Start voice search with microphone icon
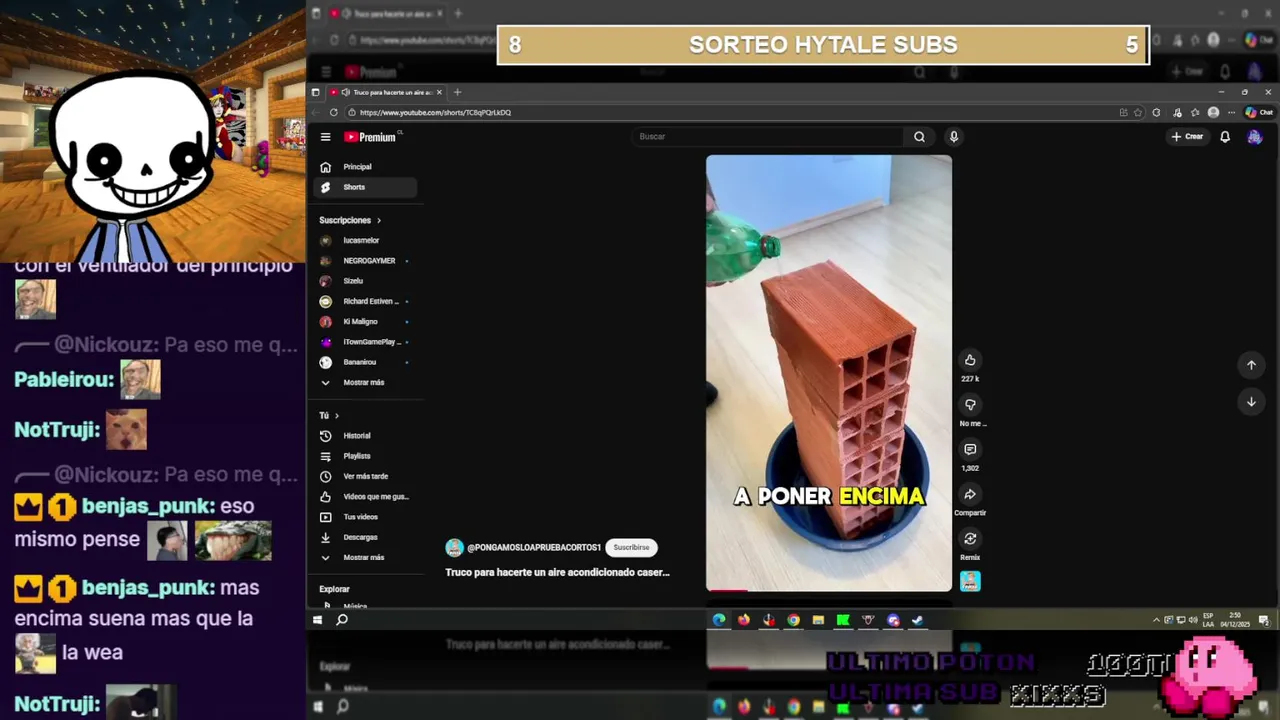The height and width of the screenshot is (720, 1280). point(953,137)
